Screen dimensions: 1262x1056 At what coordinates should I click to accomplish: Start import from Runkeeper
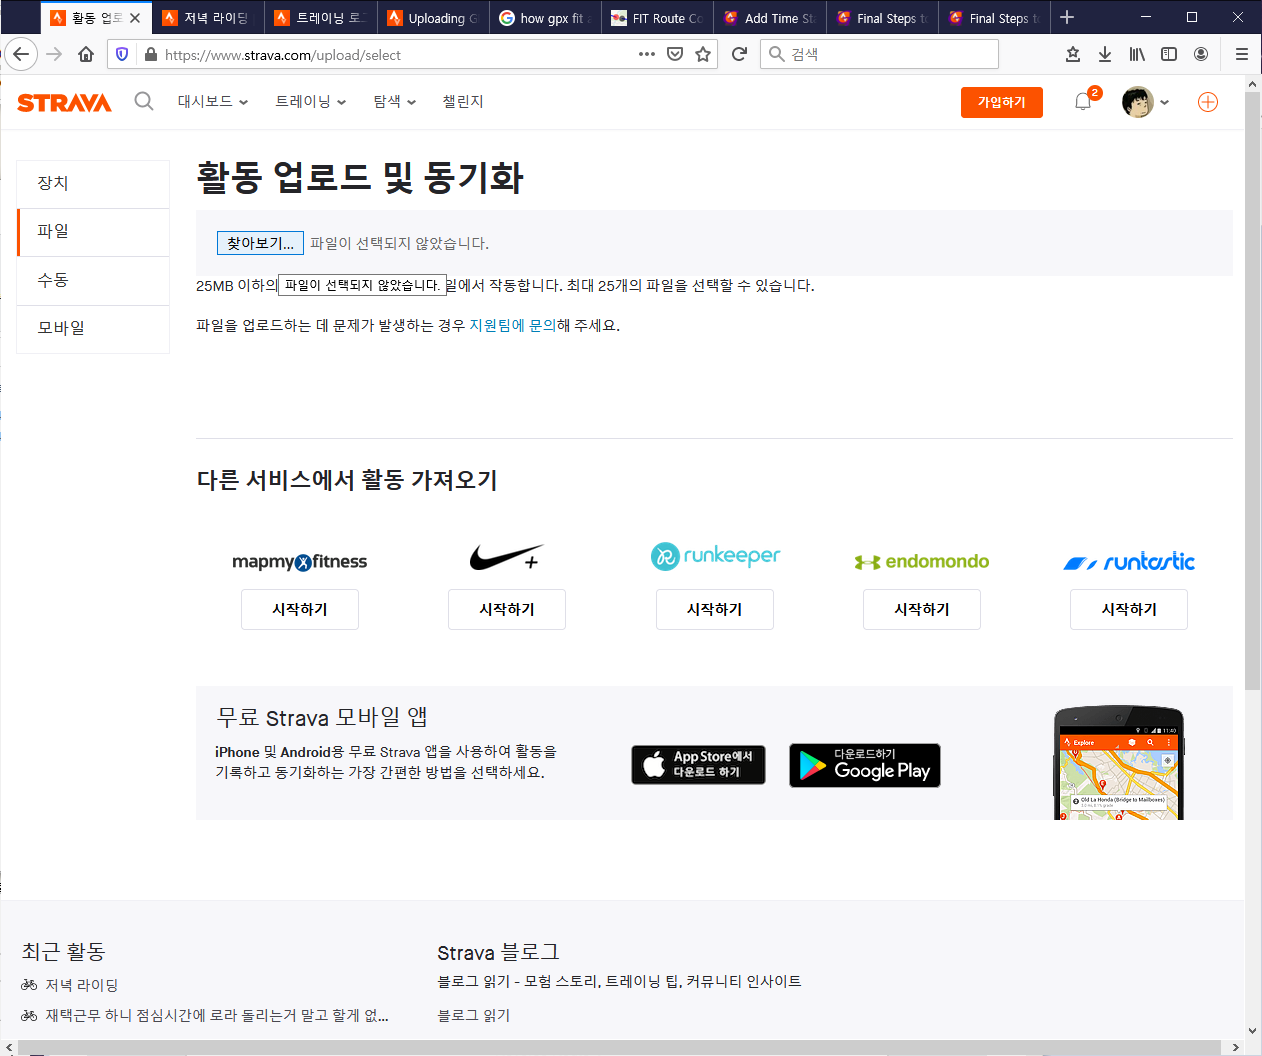coord(715,609)
